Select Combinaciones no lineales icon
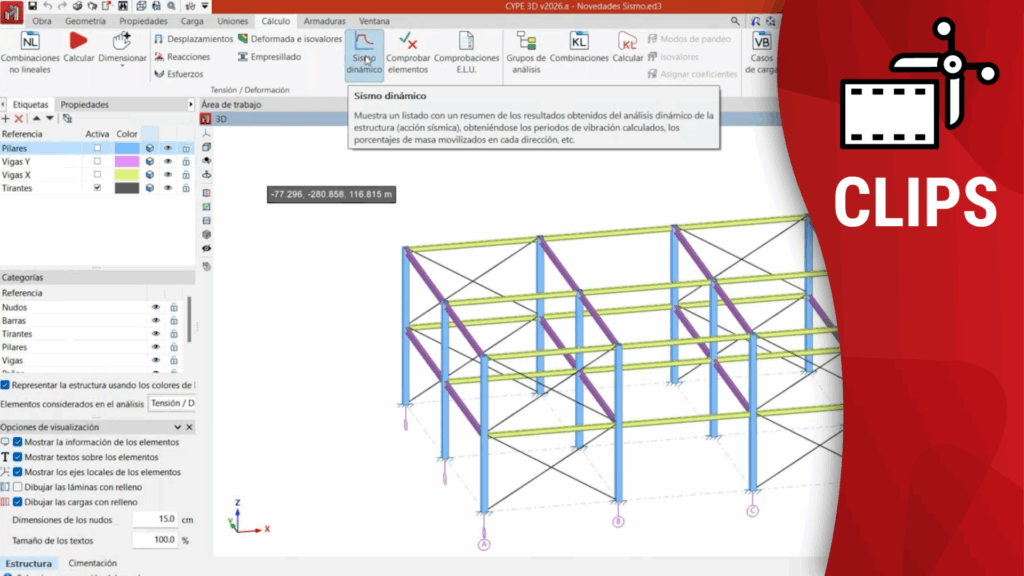 pyautogui.click(x=30, y=41)
